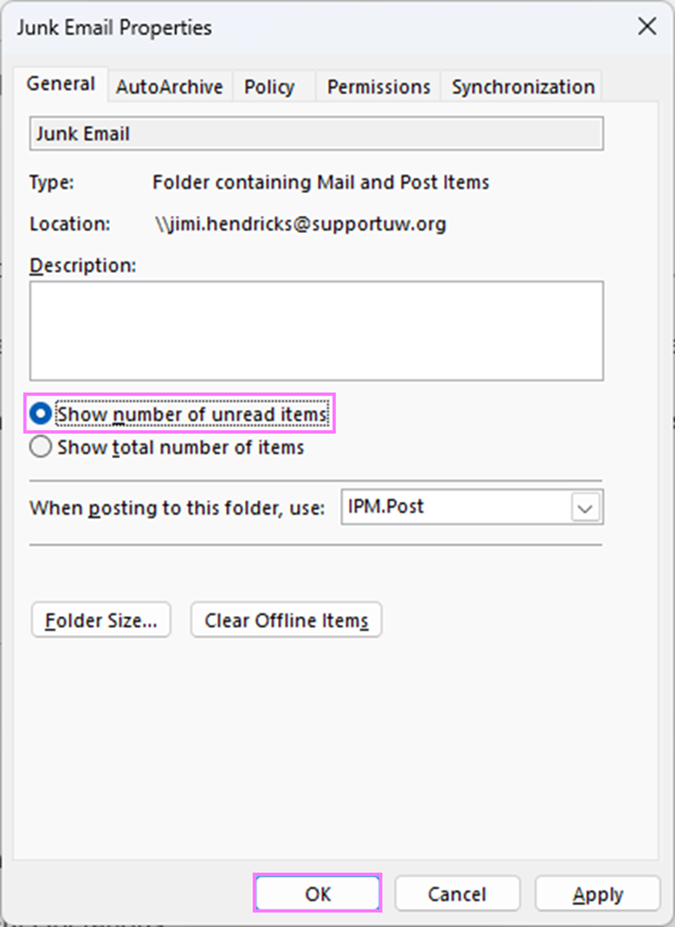Open the 'When posting to this folder' dropdown
The height and width of the screenshot is (927, 675).
(590, 507)
